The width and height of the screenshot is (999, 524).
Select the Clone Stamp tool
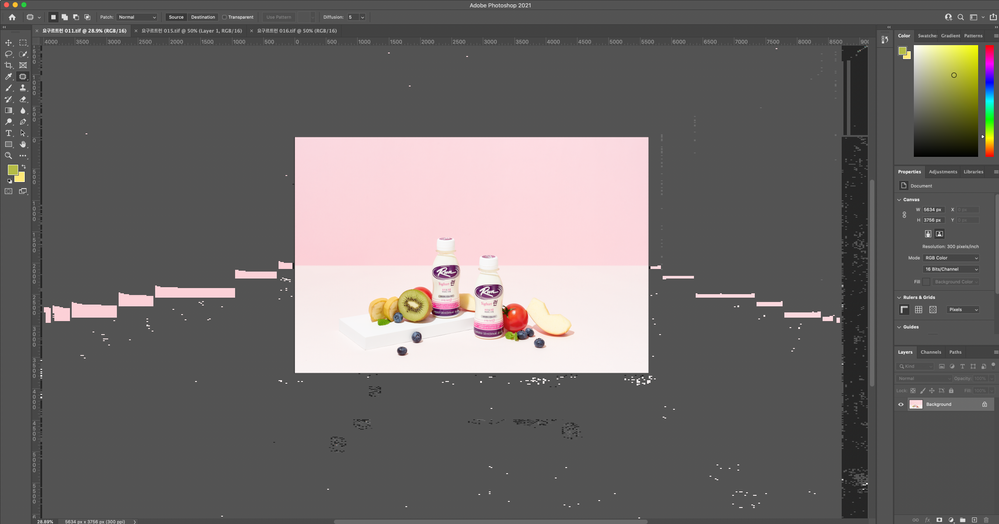(23, 88)
